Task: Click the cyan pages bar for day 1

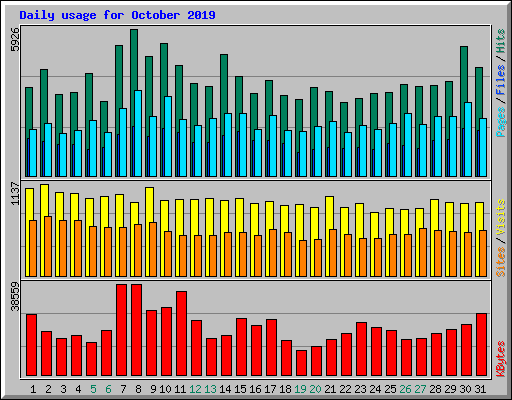Action: 33,153
